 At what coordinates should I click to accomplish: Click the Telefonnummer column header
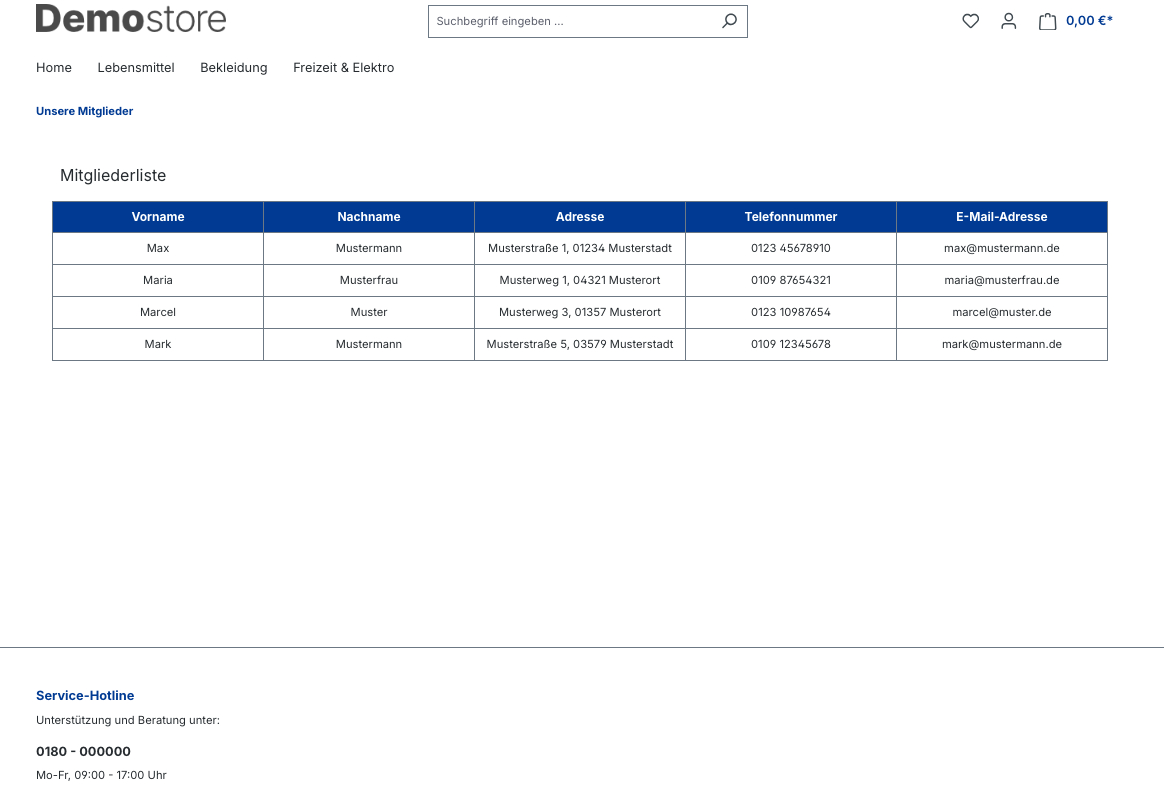point(790,217)
